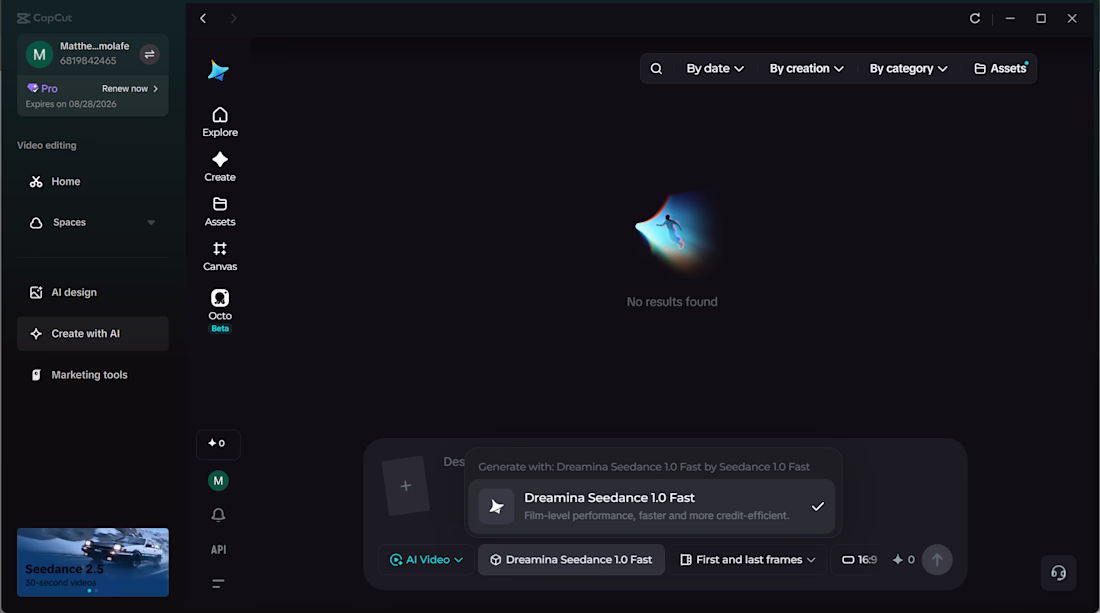The height and width of the screenshot is (613, 1100).
Task: Open the Canvas tool
Action: click(x=220, y=257)
